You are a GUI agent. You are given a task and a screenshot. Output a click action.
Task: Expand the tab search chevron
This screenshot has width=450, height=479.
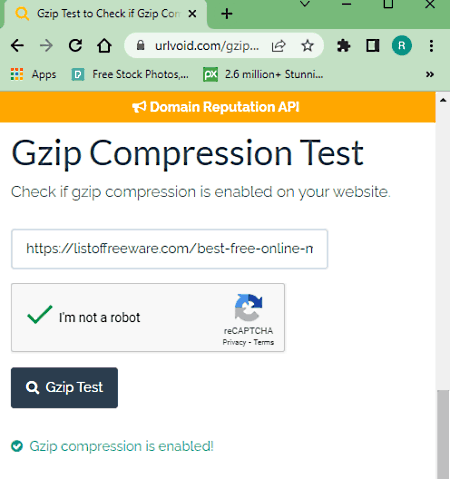[x=305, y=4]
